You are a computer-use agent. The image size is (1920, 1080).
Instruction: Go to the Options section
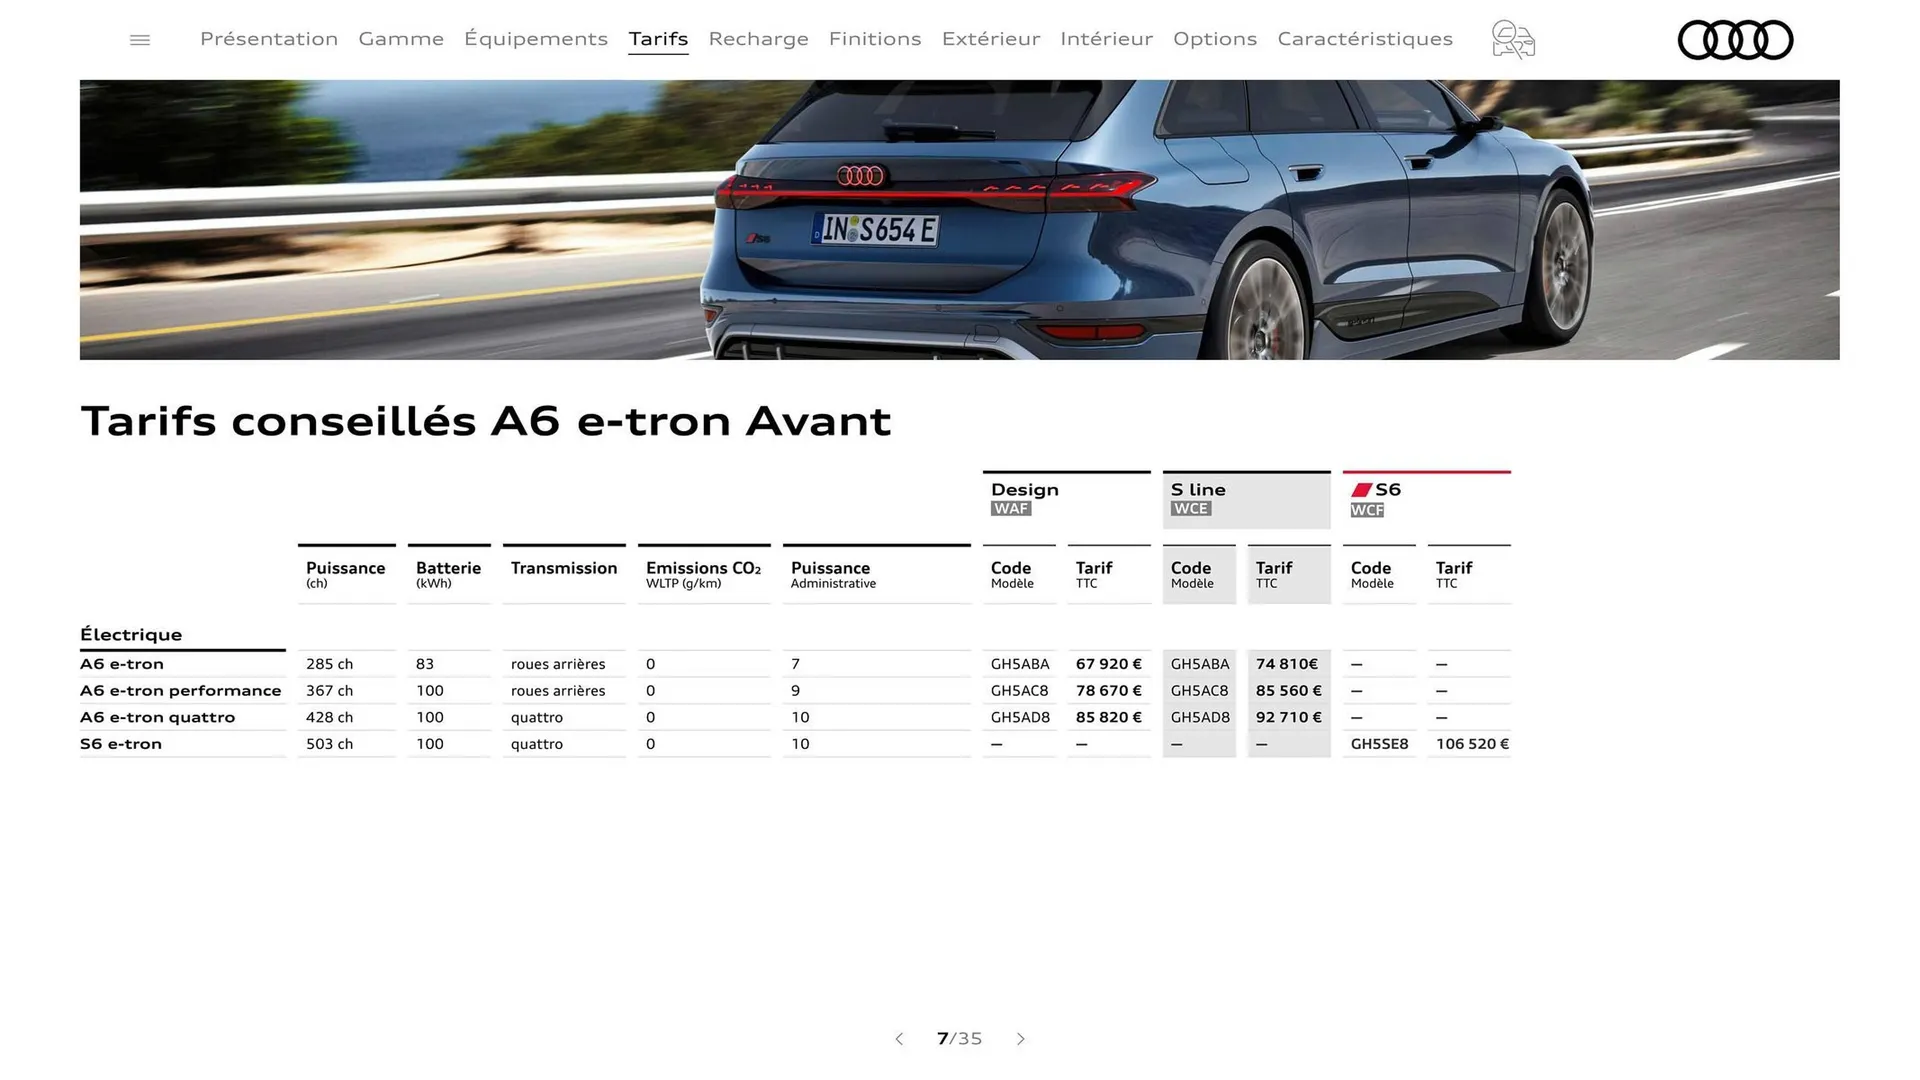(1215, 39)
